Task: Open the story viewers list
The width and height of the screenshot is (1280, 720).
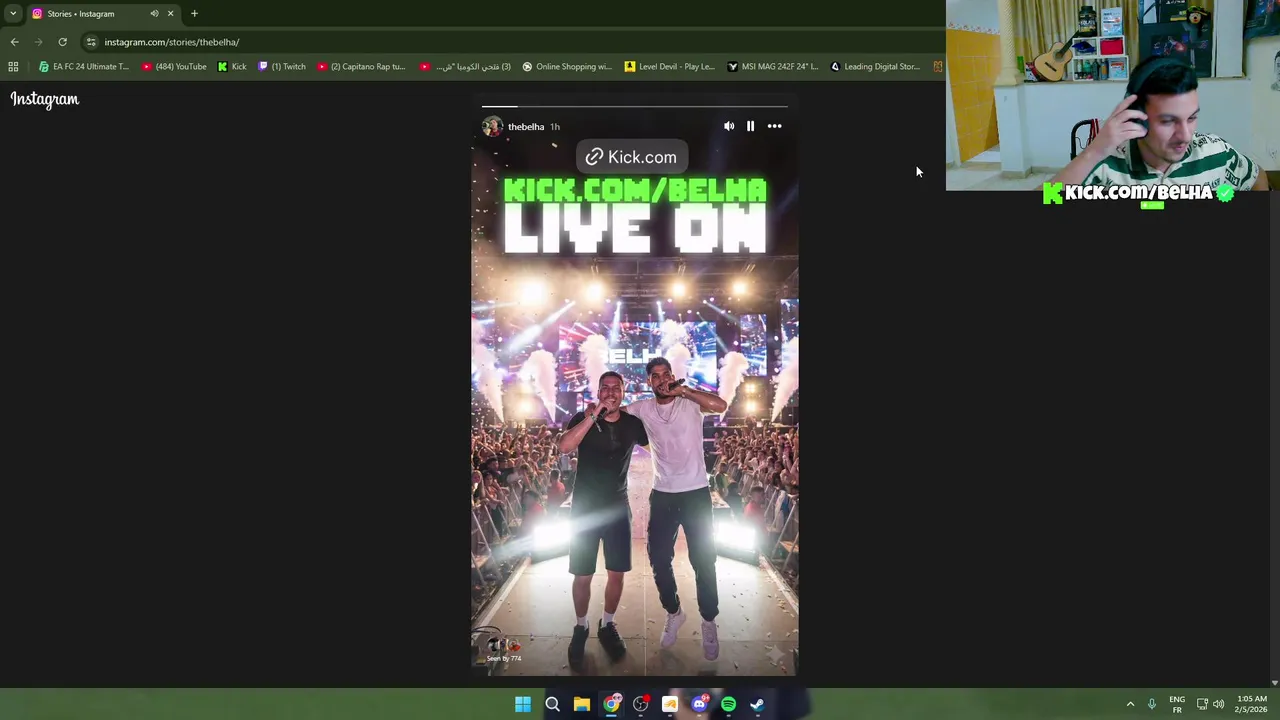Action: 502,648
